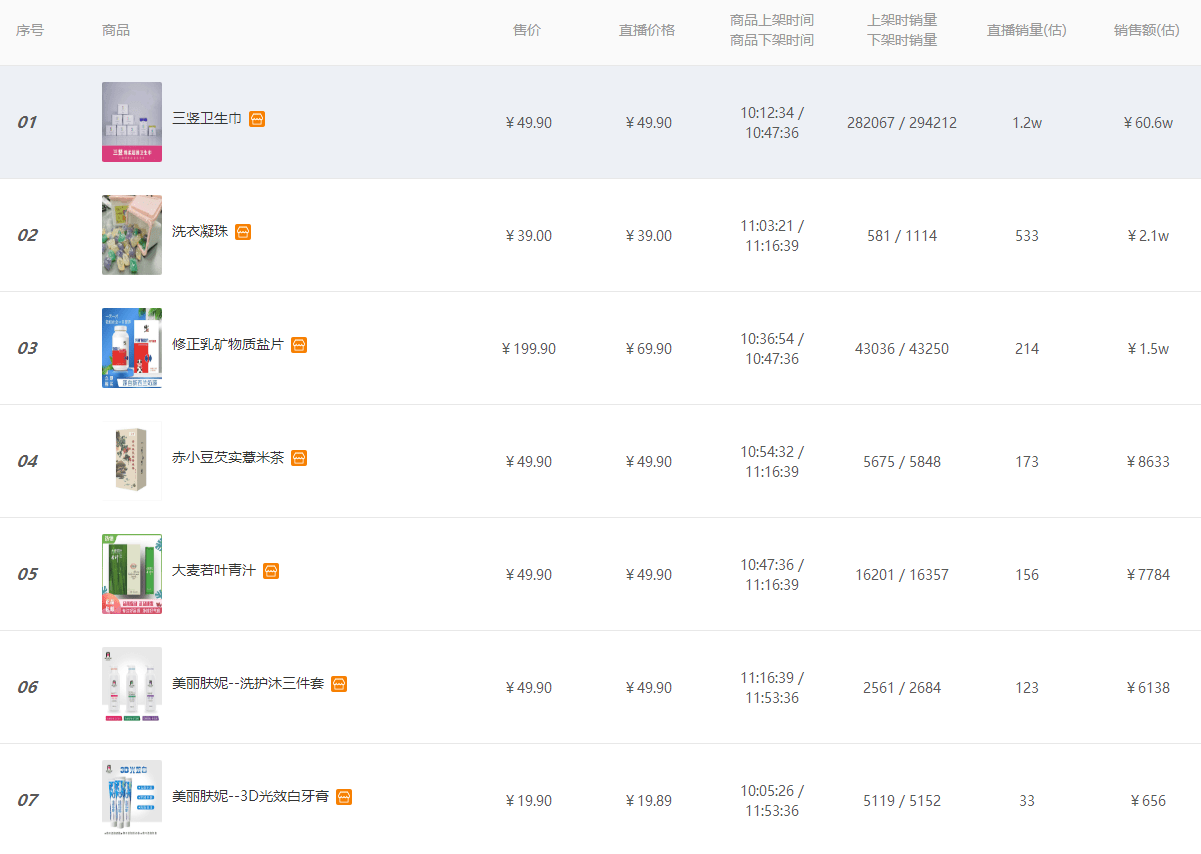
Task: Open the shop icon beside 修正乳矿物质盐片
Action: point(299,345)
